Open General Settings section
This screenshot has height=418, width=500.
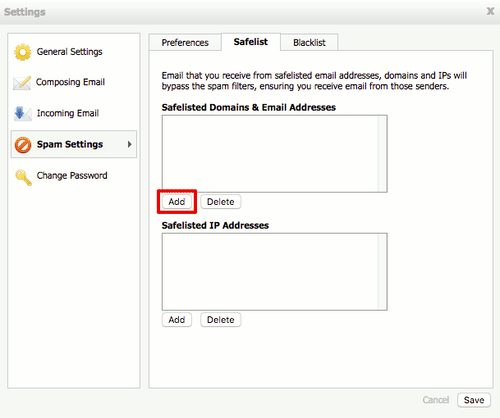pyautogui.click(x=70, y=52)
